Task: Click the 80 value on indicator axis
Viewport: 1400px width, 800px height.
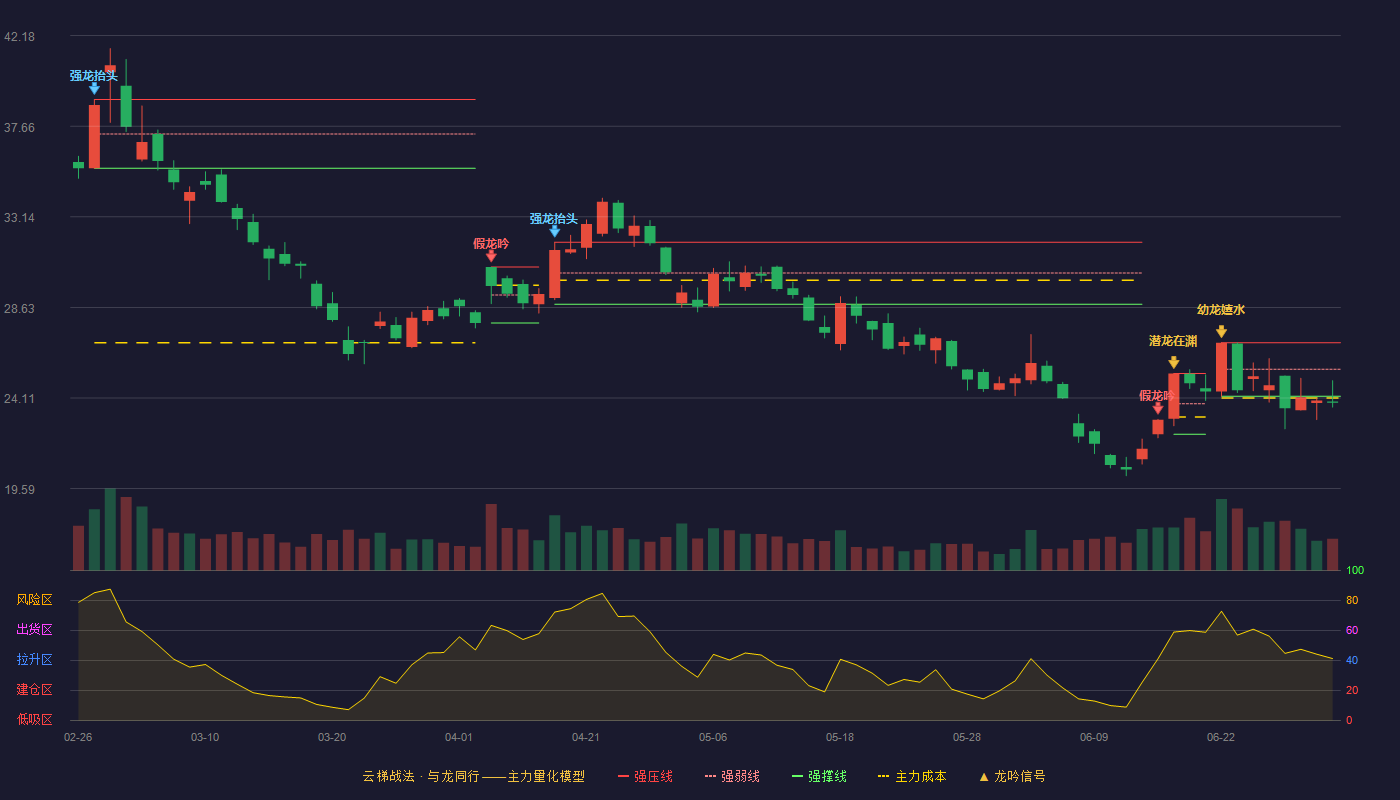Action: coord(1352,600)
